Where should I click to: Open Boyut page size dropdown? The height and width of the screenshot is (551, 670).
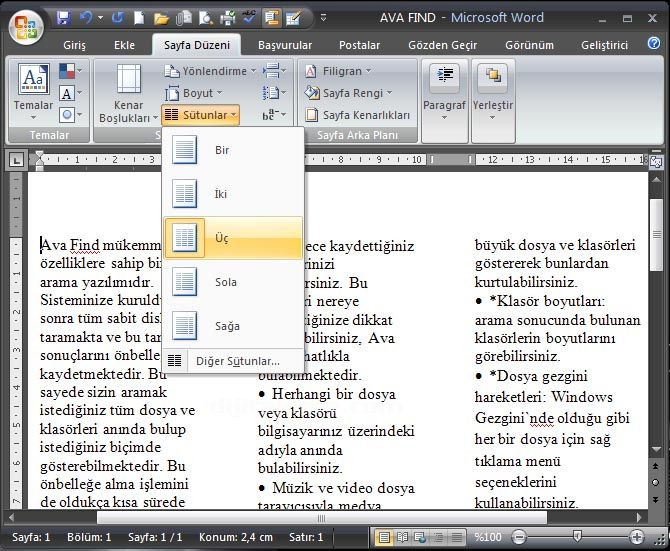click(194, 93)
